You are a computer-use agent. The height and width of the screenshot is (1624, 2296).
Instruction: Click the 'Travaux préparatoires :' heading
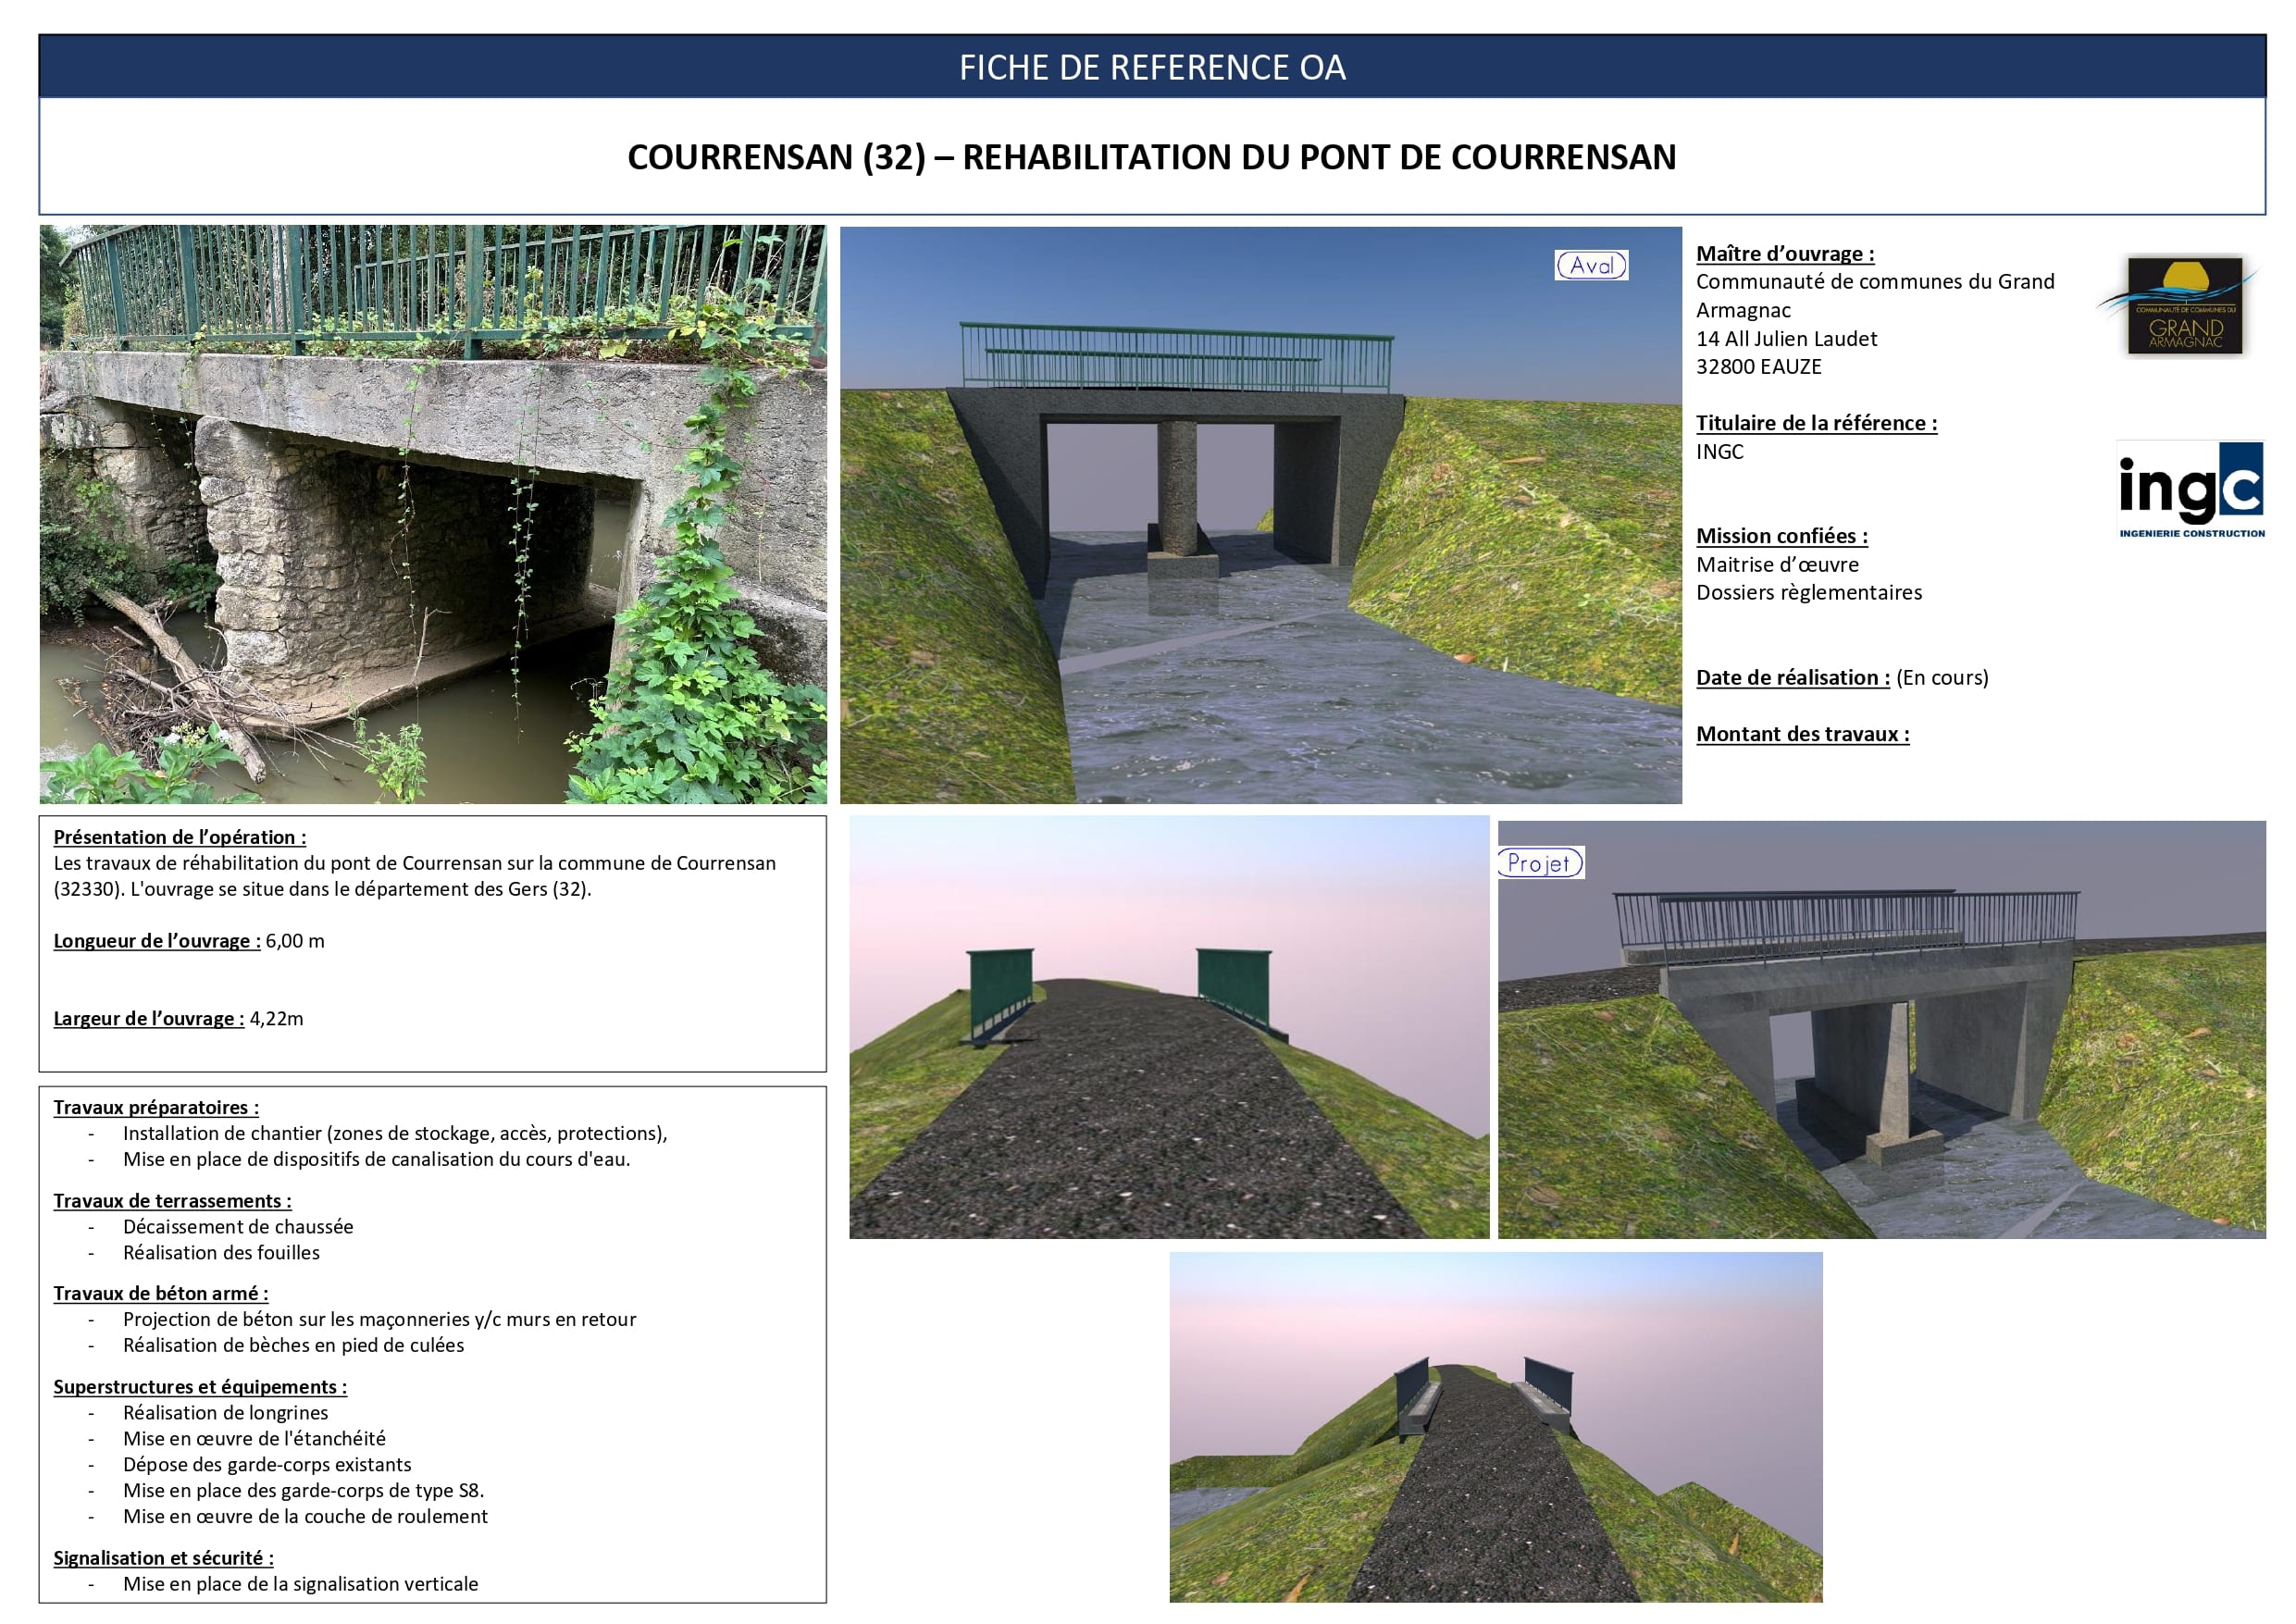[x=156, y=1108]
